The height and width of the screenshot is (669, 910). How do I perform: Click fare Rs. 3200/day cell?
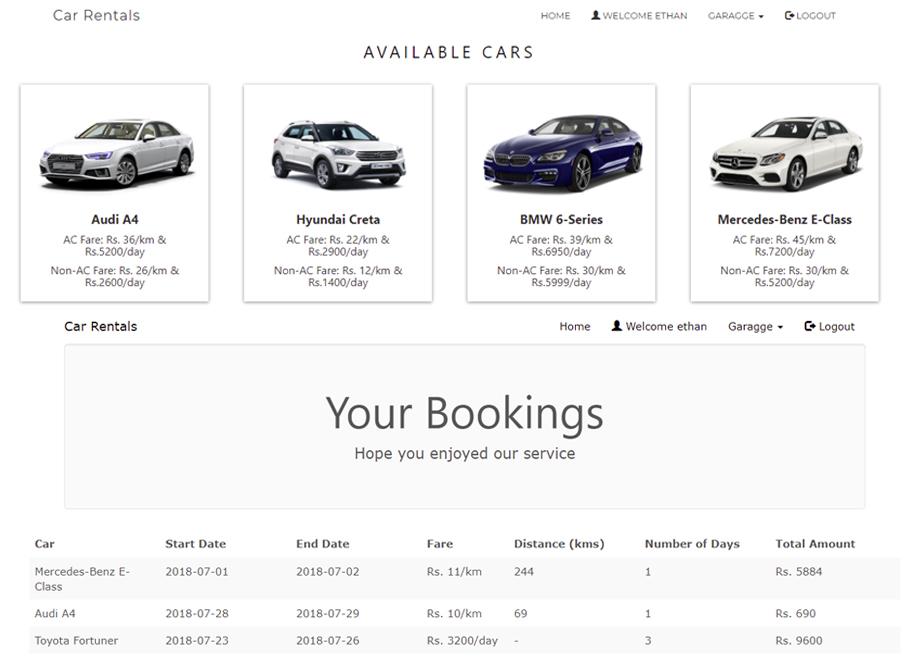[x=463, y=641]
